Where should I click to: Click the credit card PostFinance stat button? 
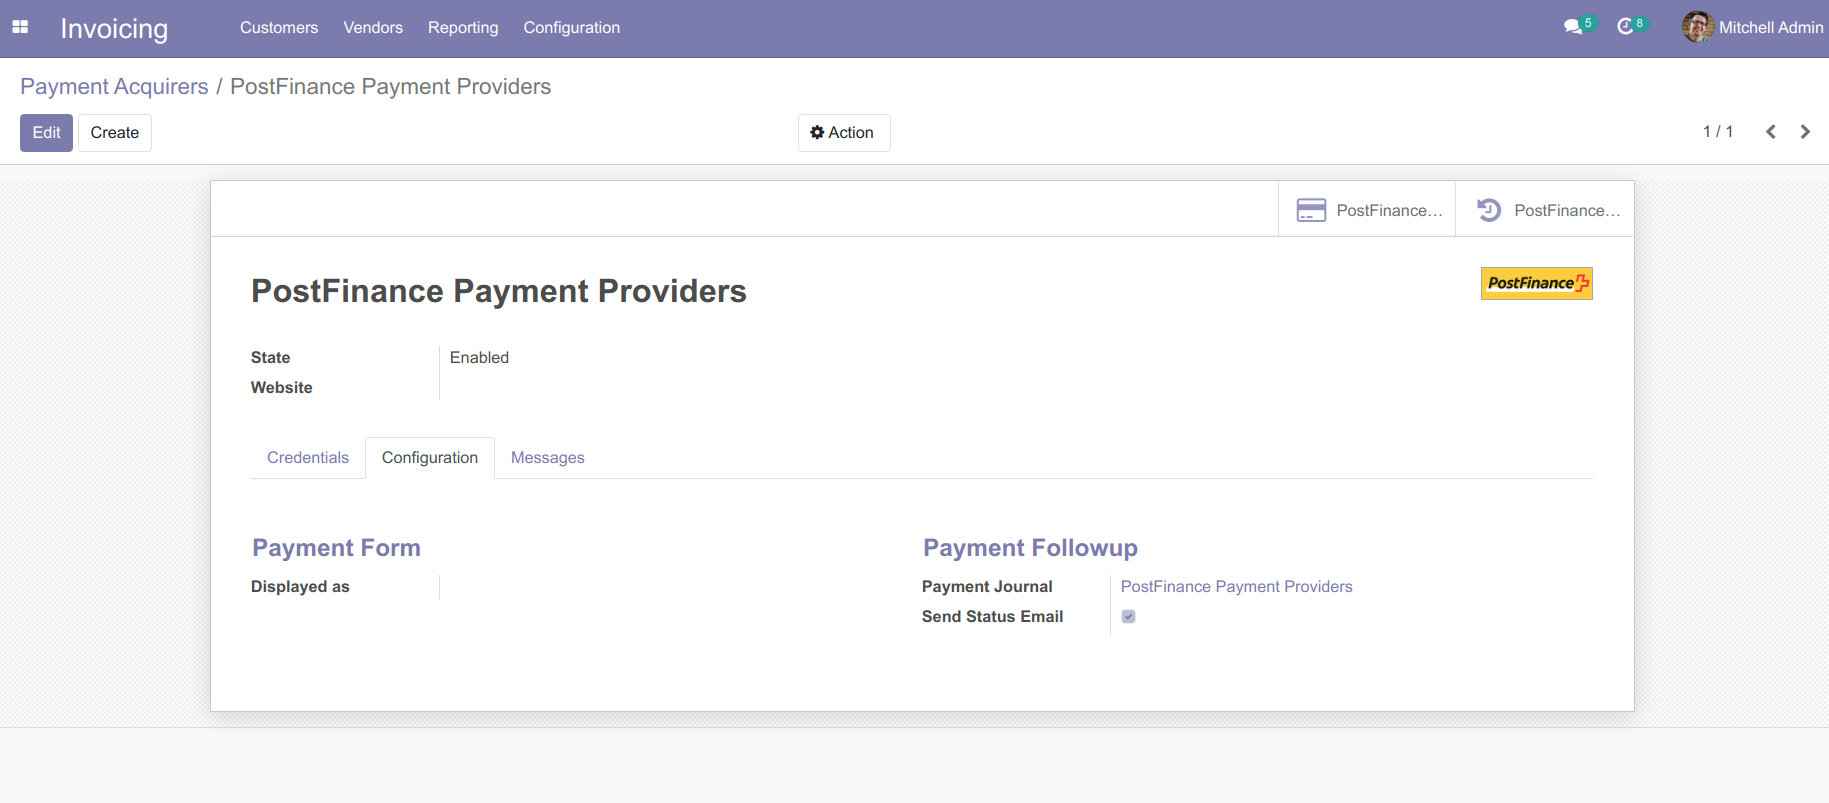click(x=1367, y=210)
